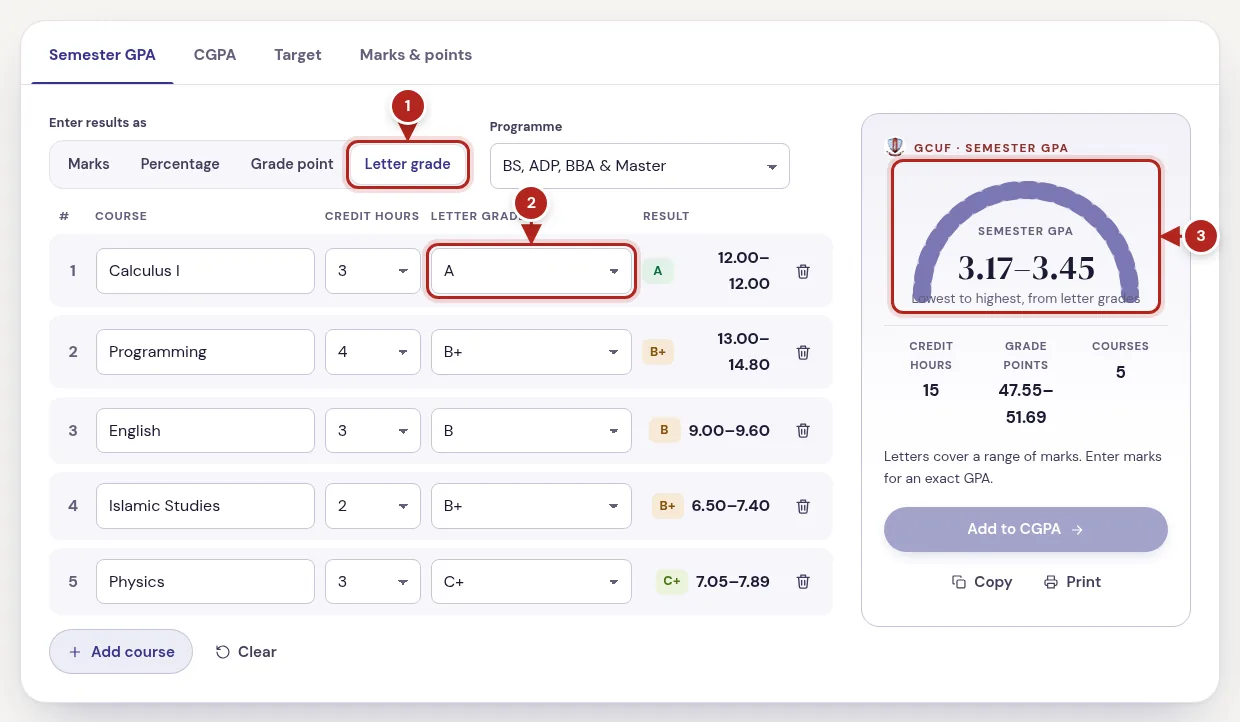The image size is (1240, 722).
Task: Click the Add to CGPA button
Action: [x=1026, y=529]
